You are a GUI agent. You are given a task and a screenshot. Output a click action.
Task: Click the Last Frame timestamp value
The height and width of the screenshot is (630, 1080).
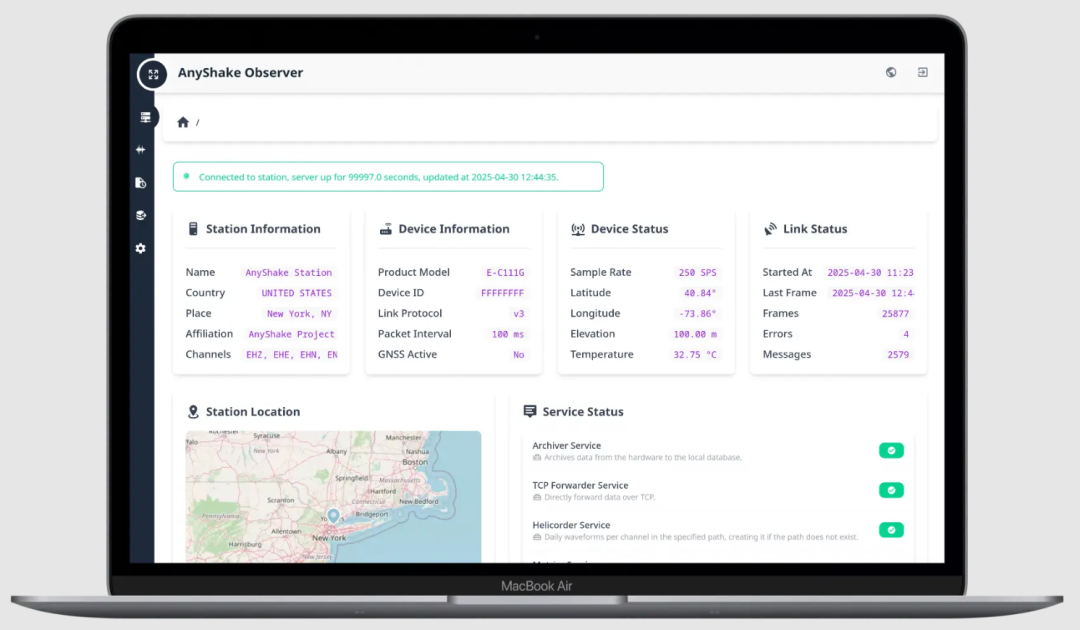coord(873,293)
